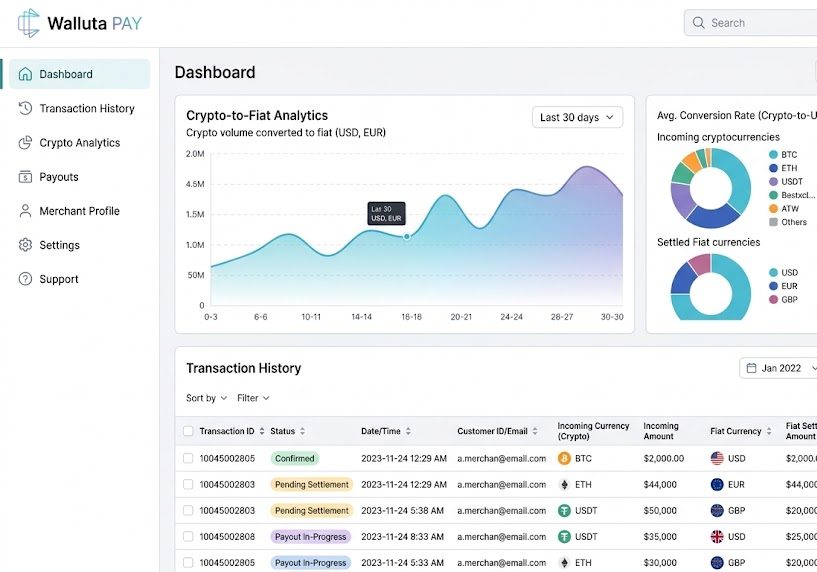Click the Support question mark icon
This screenshot has height=572, width=817.
(x=25, y=279)
